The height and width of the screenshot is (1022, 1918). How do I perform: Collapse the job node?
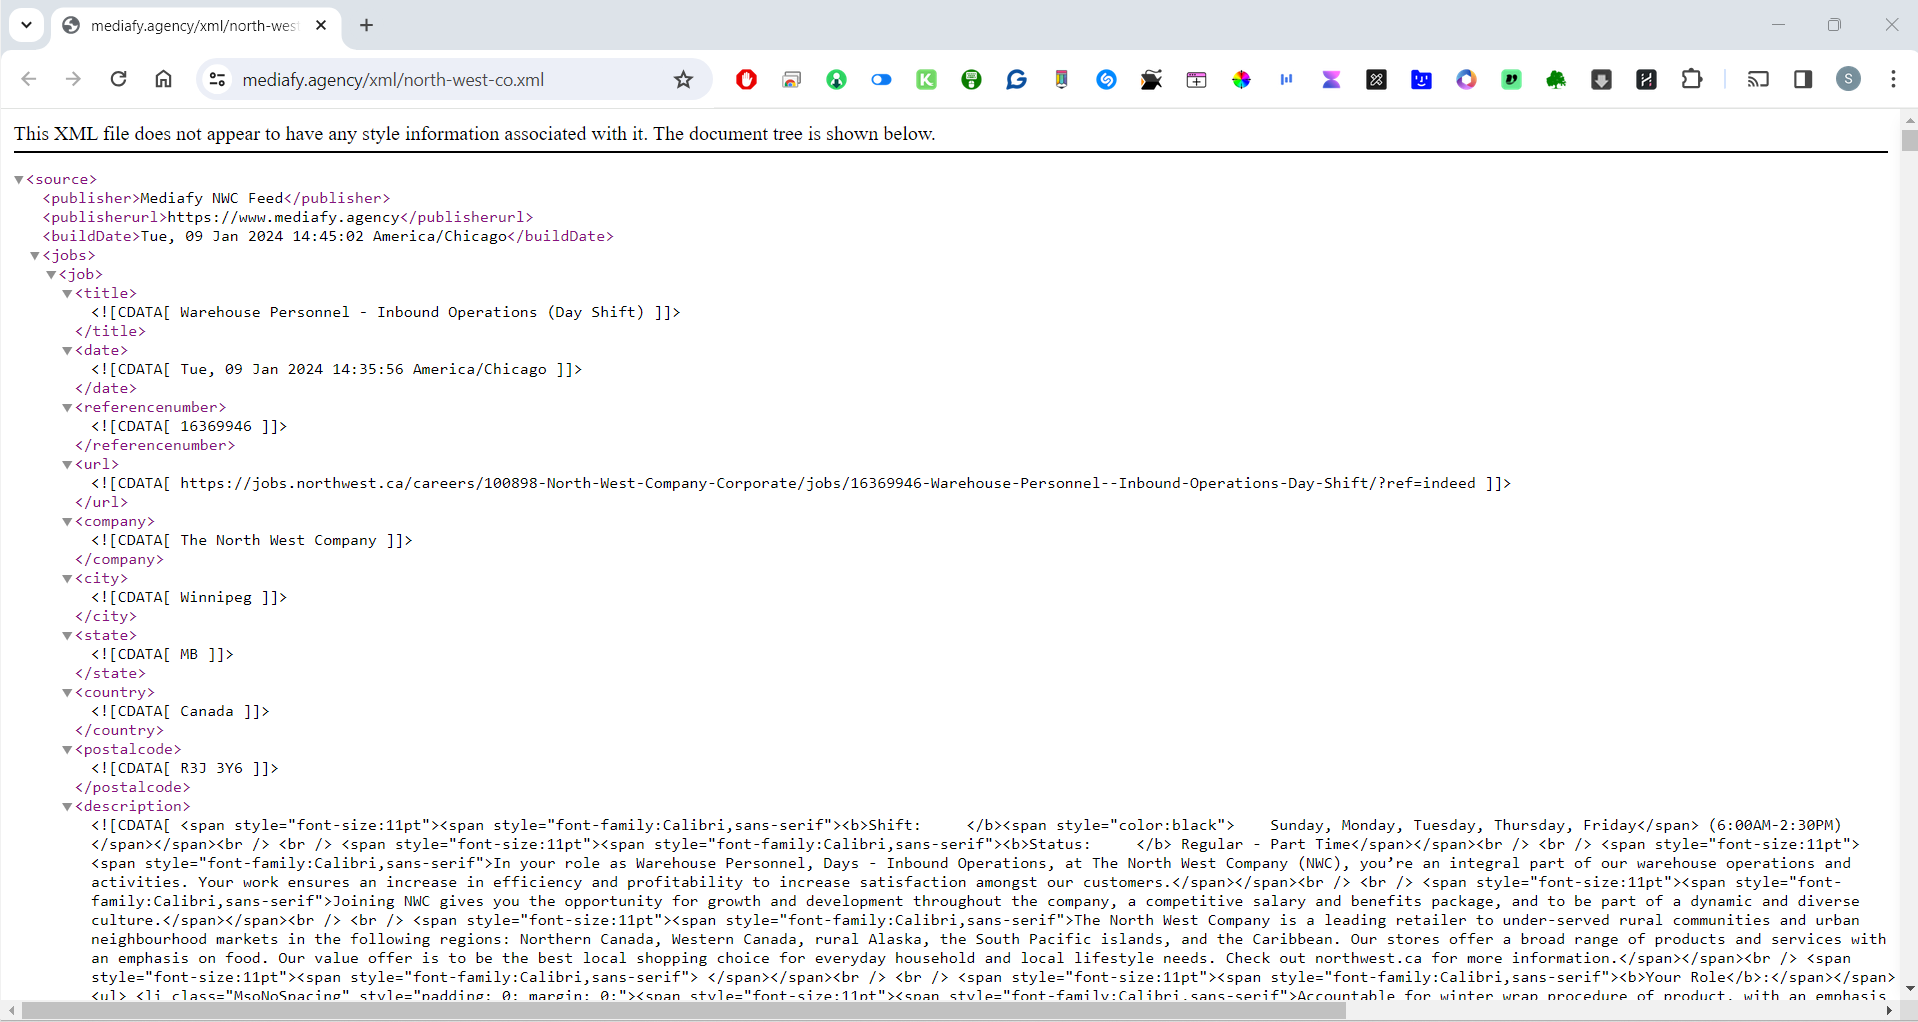pos(51,275)
